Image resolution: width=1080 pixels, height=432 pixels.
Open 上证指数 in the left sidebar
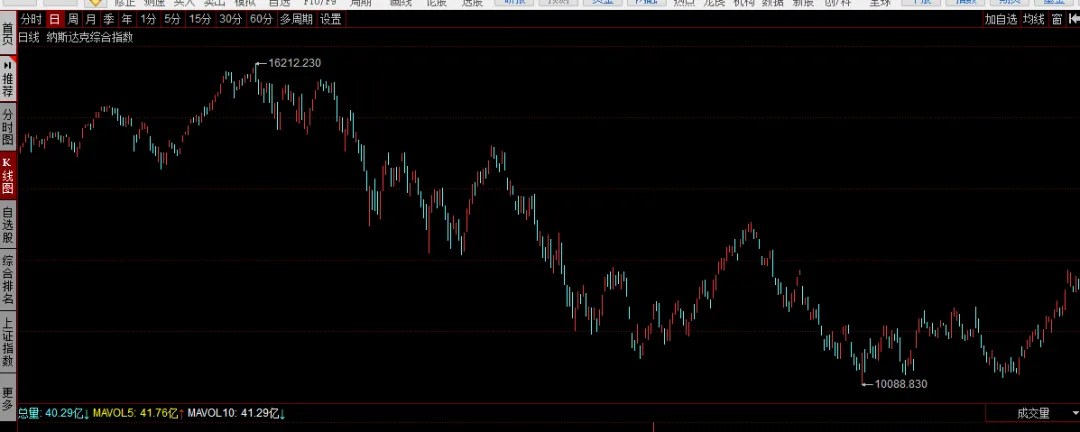pyautogui.click(x=8, y=342)
